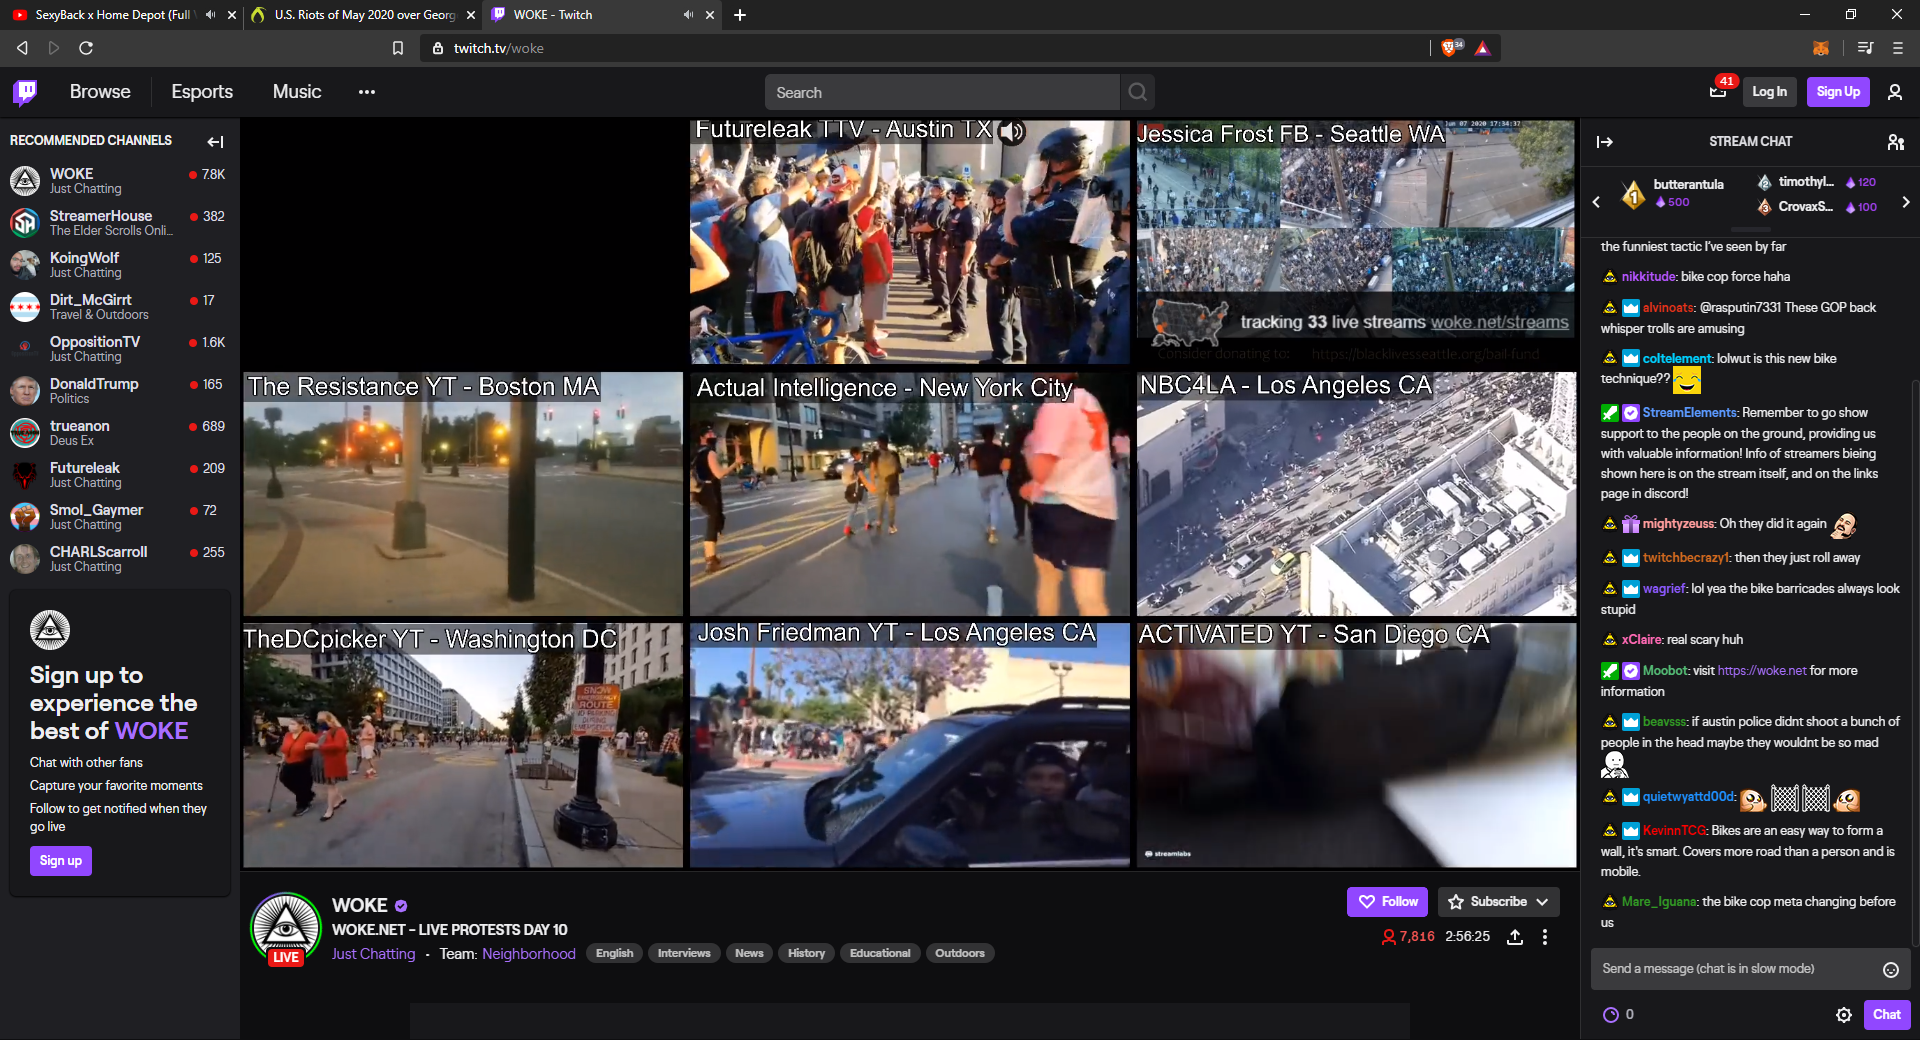The image size is (1920, 1040).
Task: Close the U.S. Riots of May 2020 tab
Action: coord(471,15)
